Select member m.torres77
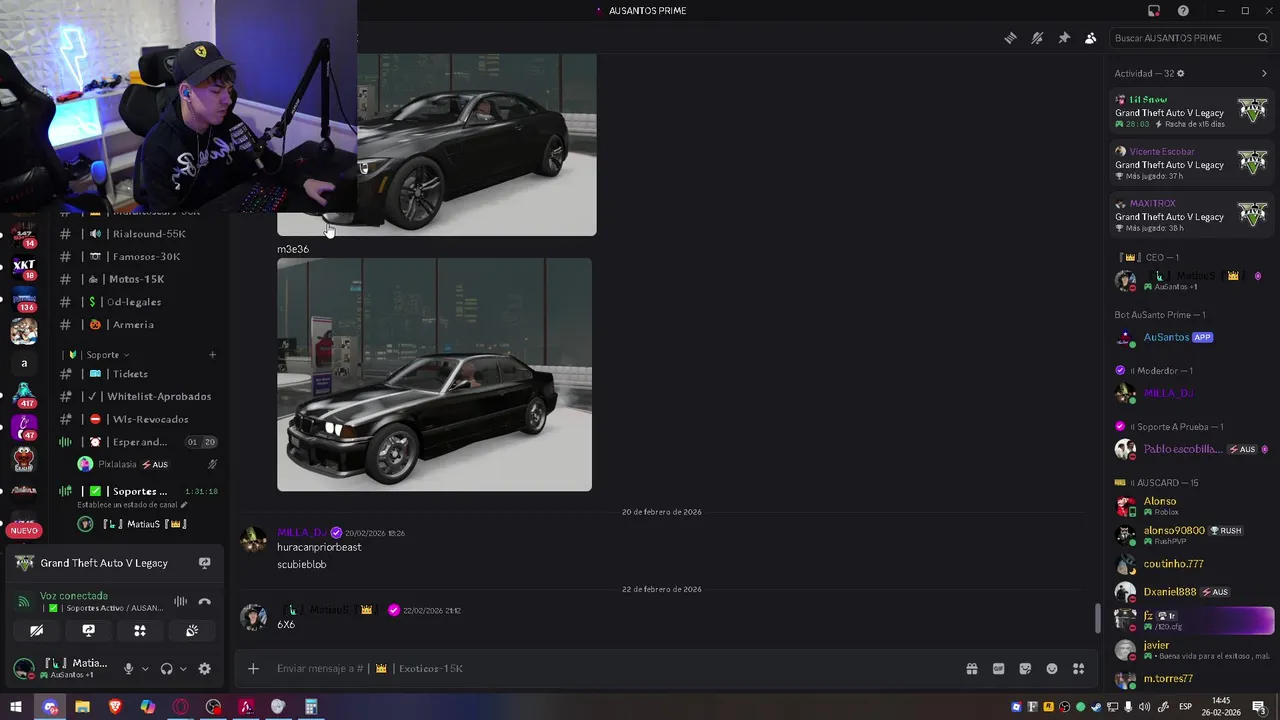 click(1192, 679)
